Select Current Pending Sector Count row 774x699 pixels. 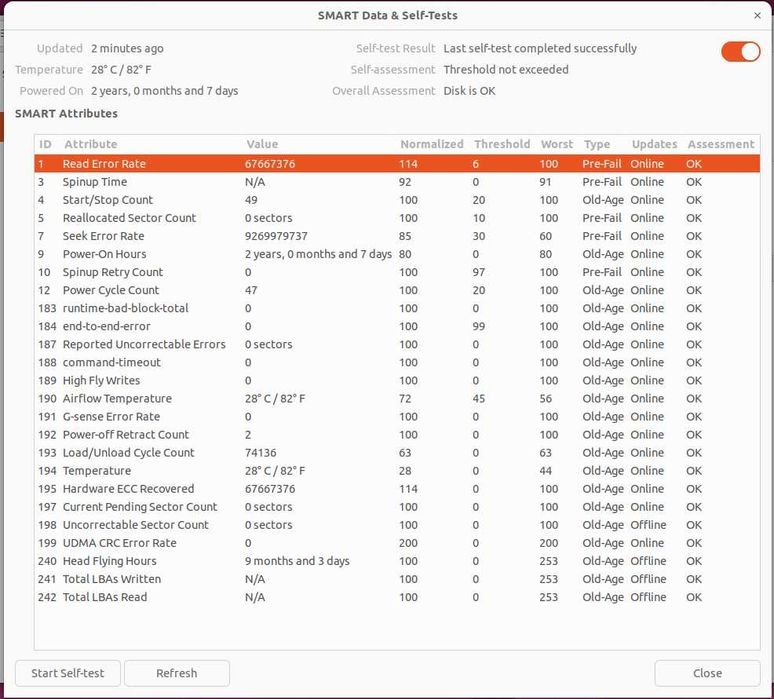point(397,507)
